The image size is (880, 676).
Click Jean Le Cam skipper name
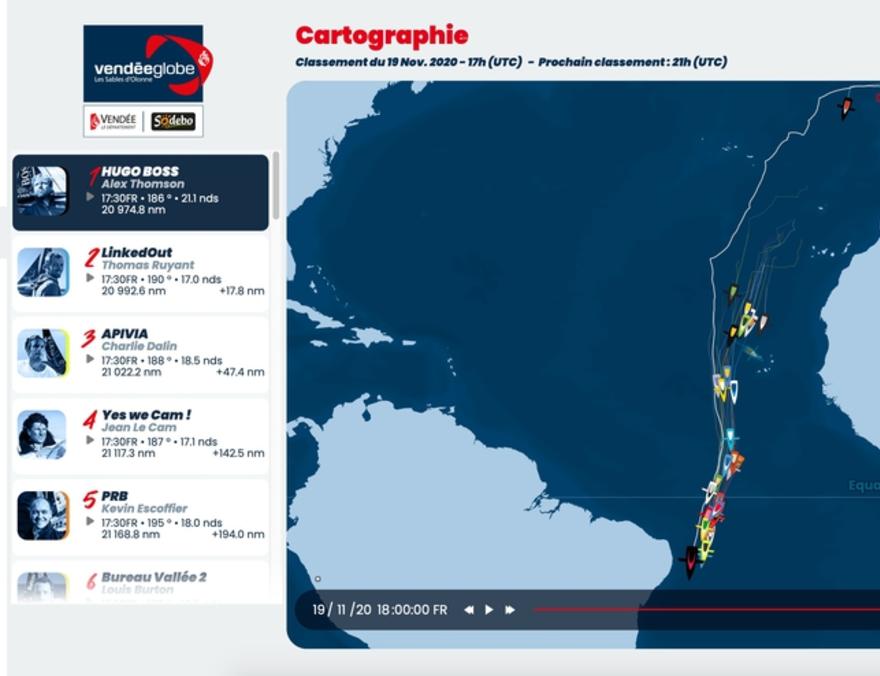point(139,427)
